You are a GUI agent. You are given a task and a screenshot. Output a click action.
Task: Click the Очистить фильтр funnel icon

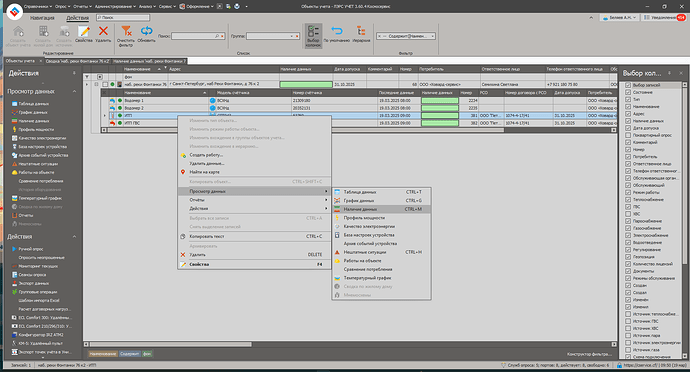126,31
